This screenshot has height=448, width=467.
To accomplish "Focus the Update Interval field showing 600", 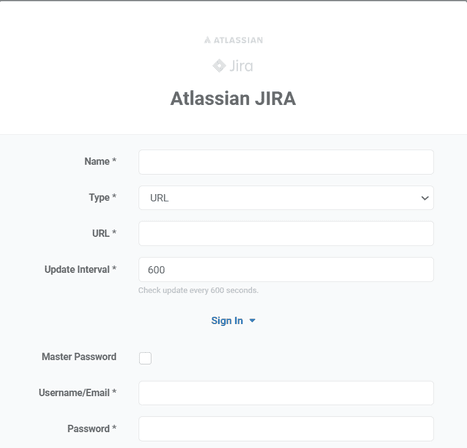I will coord(286,269).
